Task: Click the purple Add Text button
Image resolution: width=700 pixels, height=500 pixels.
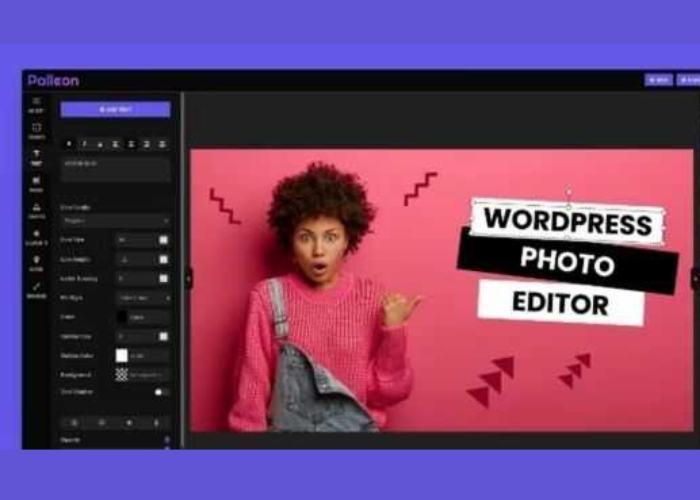Action: click(x=115, y=109)
